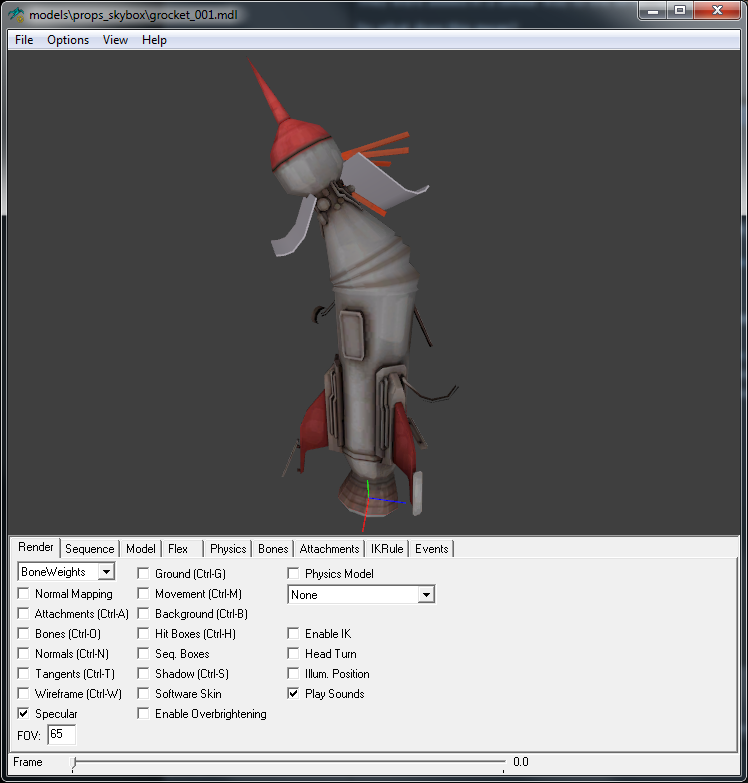Uncheck the Specular option
748x783 pixels.
click(x=23, y=714)
